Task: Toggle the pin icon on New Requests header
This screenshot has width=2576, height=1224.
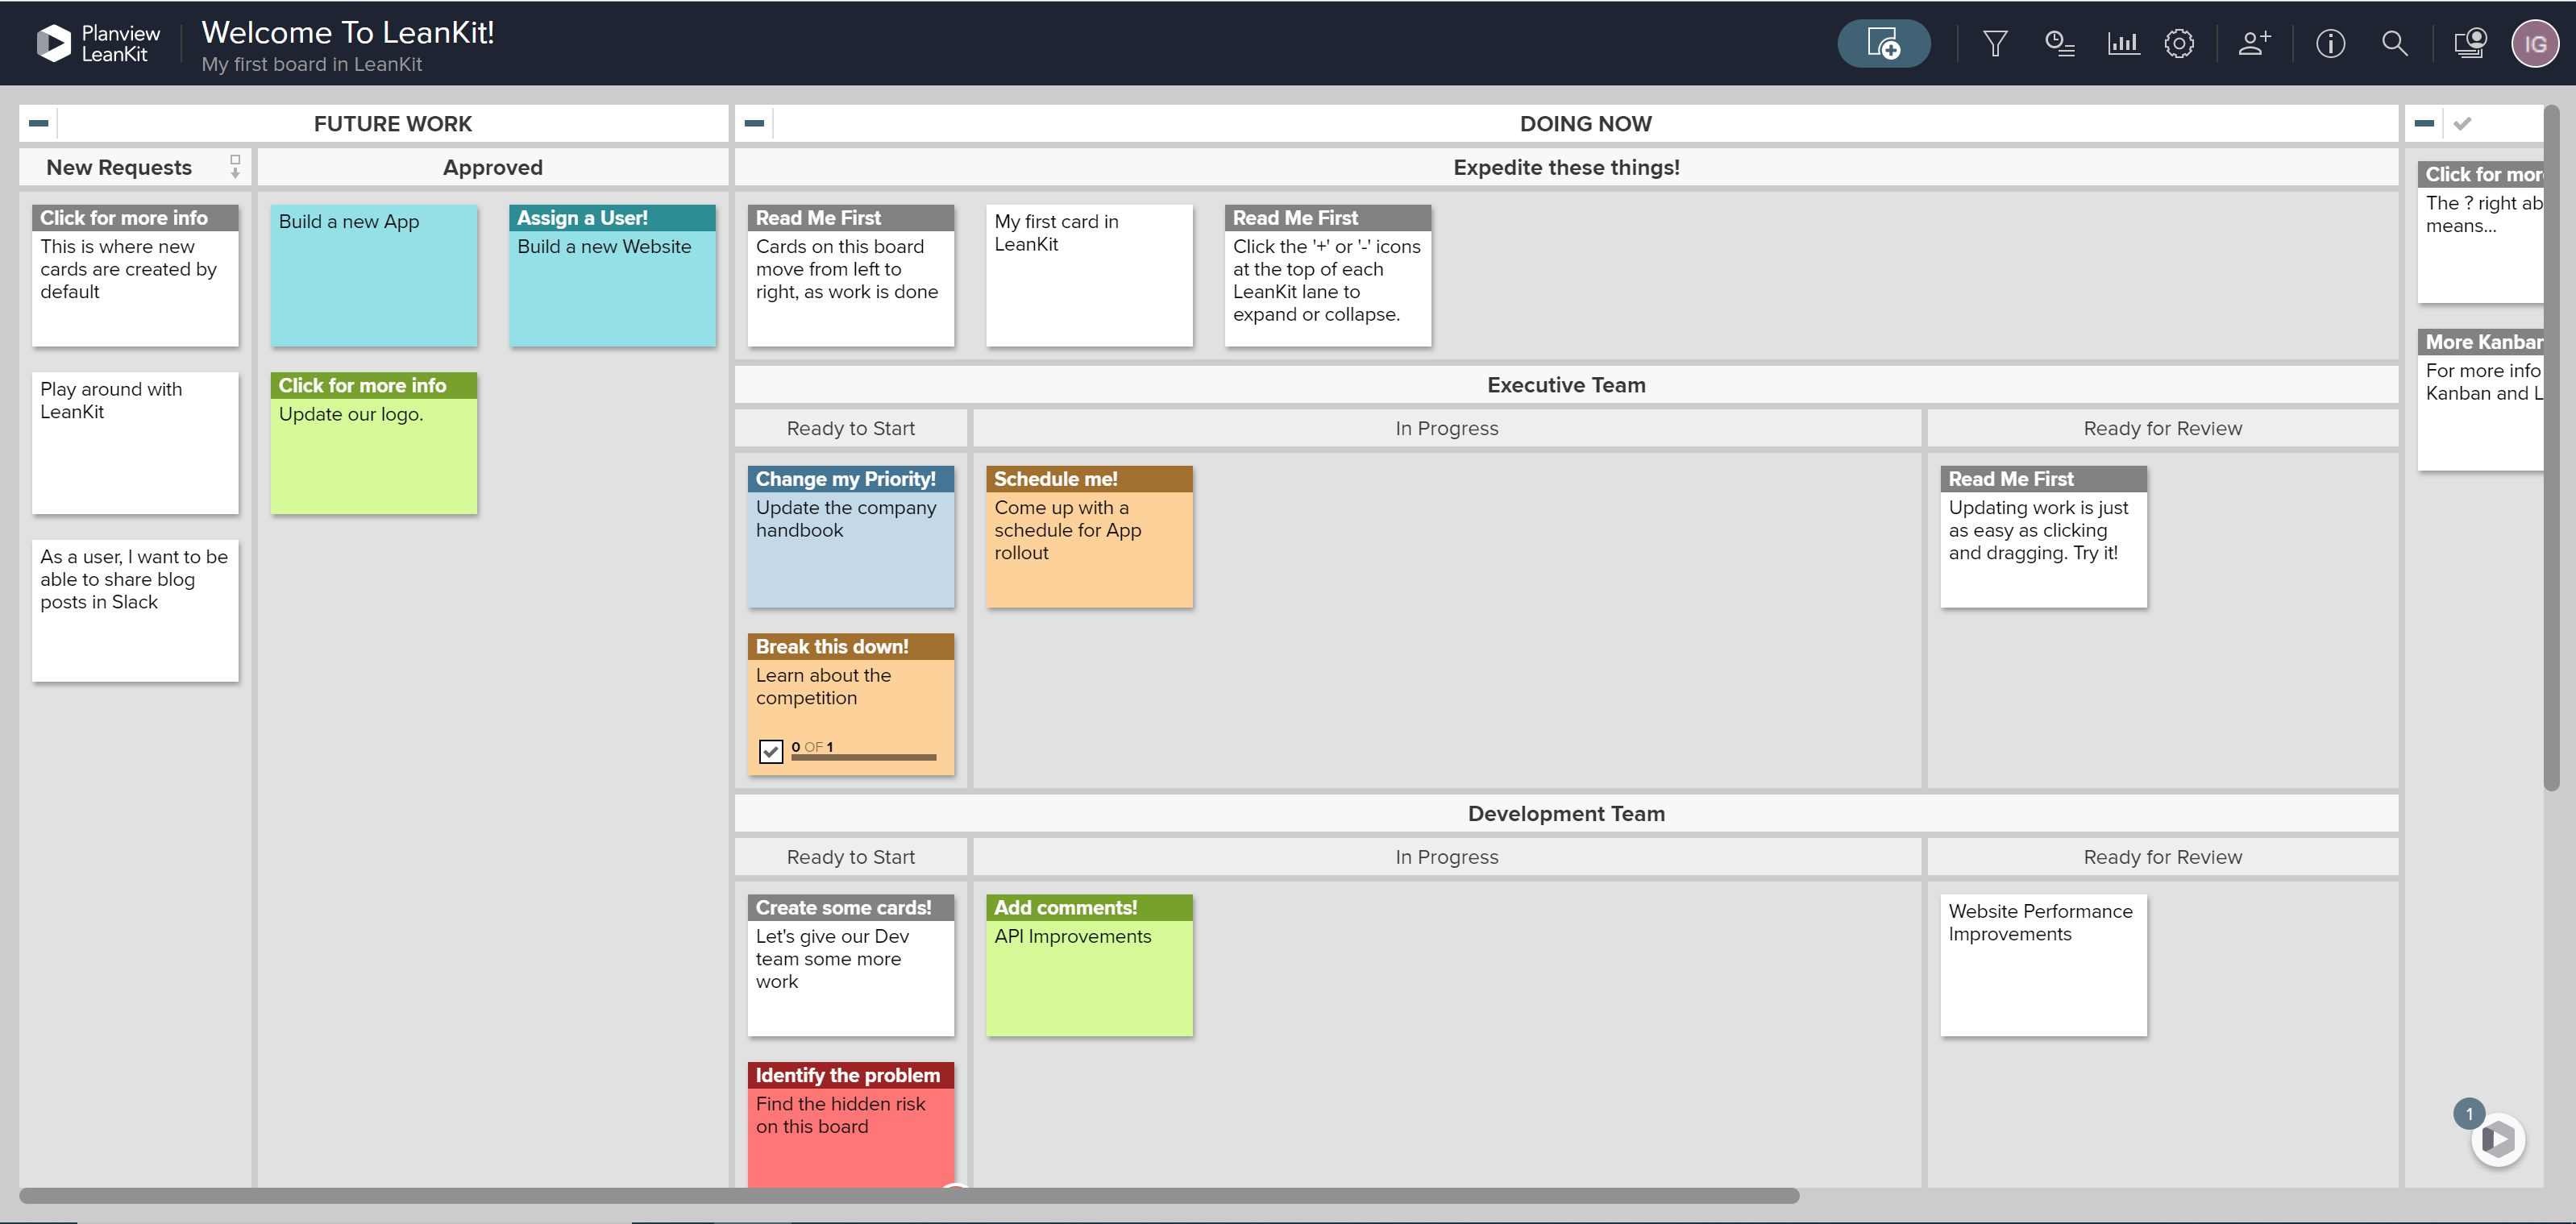Action: [x=235, y=167]
